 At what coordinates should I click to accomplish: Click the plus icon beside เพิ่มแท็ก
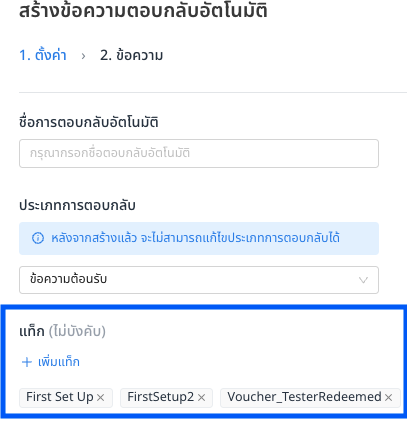pos(27,362)
